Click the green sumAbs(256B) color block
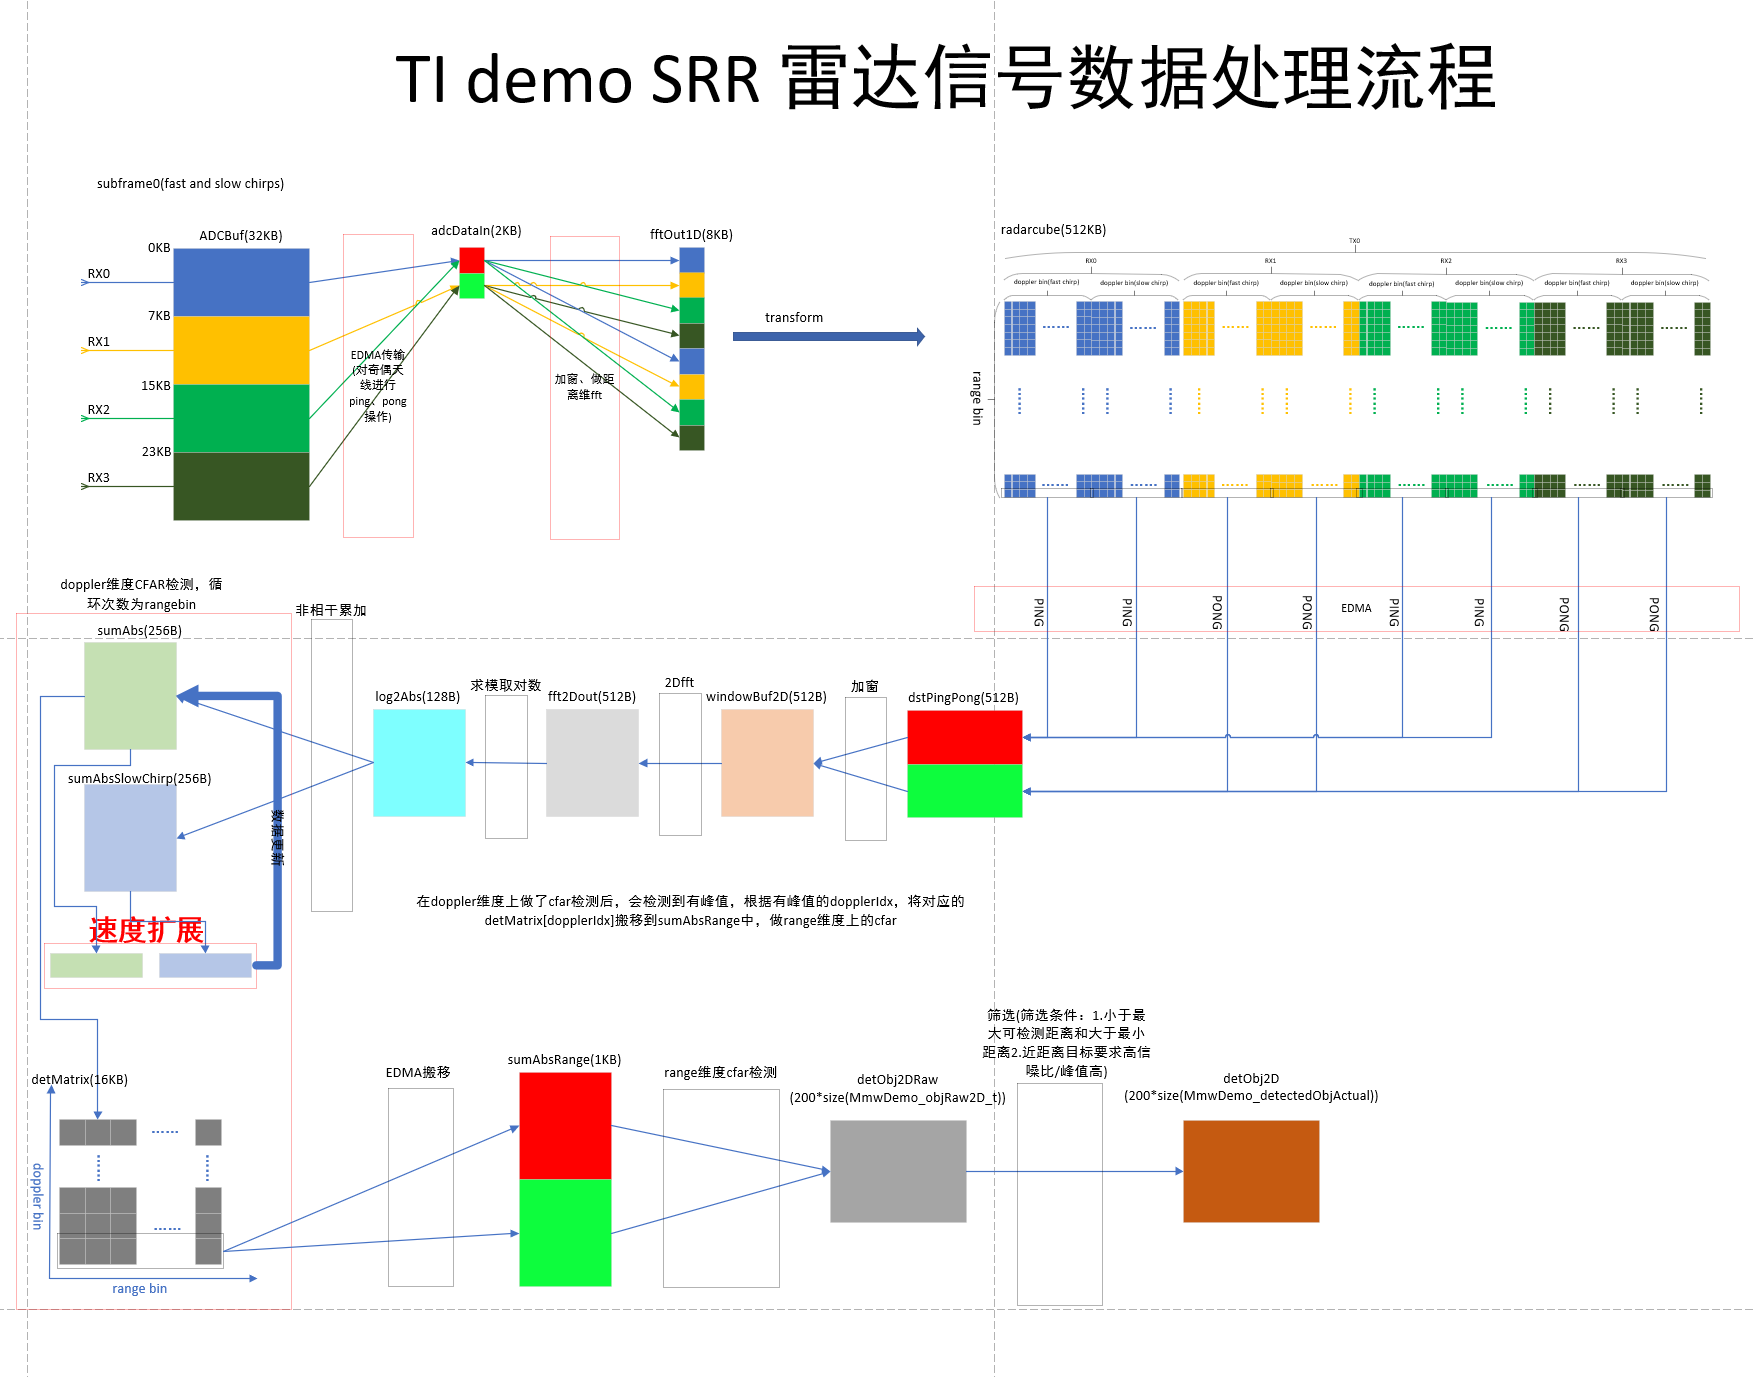Screen dimensions: 1756x1378 pyautogui.click(x=130, y=695)
